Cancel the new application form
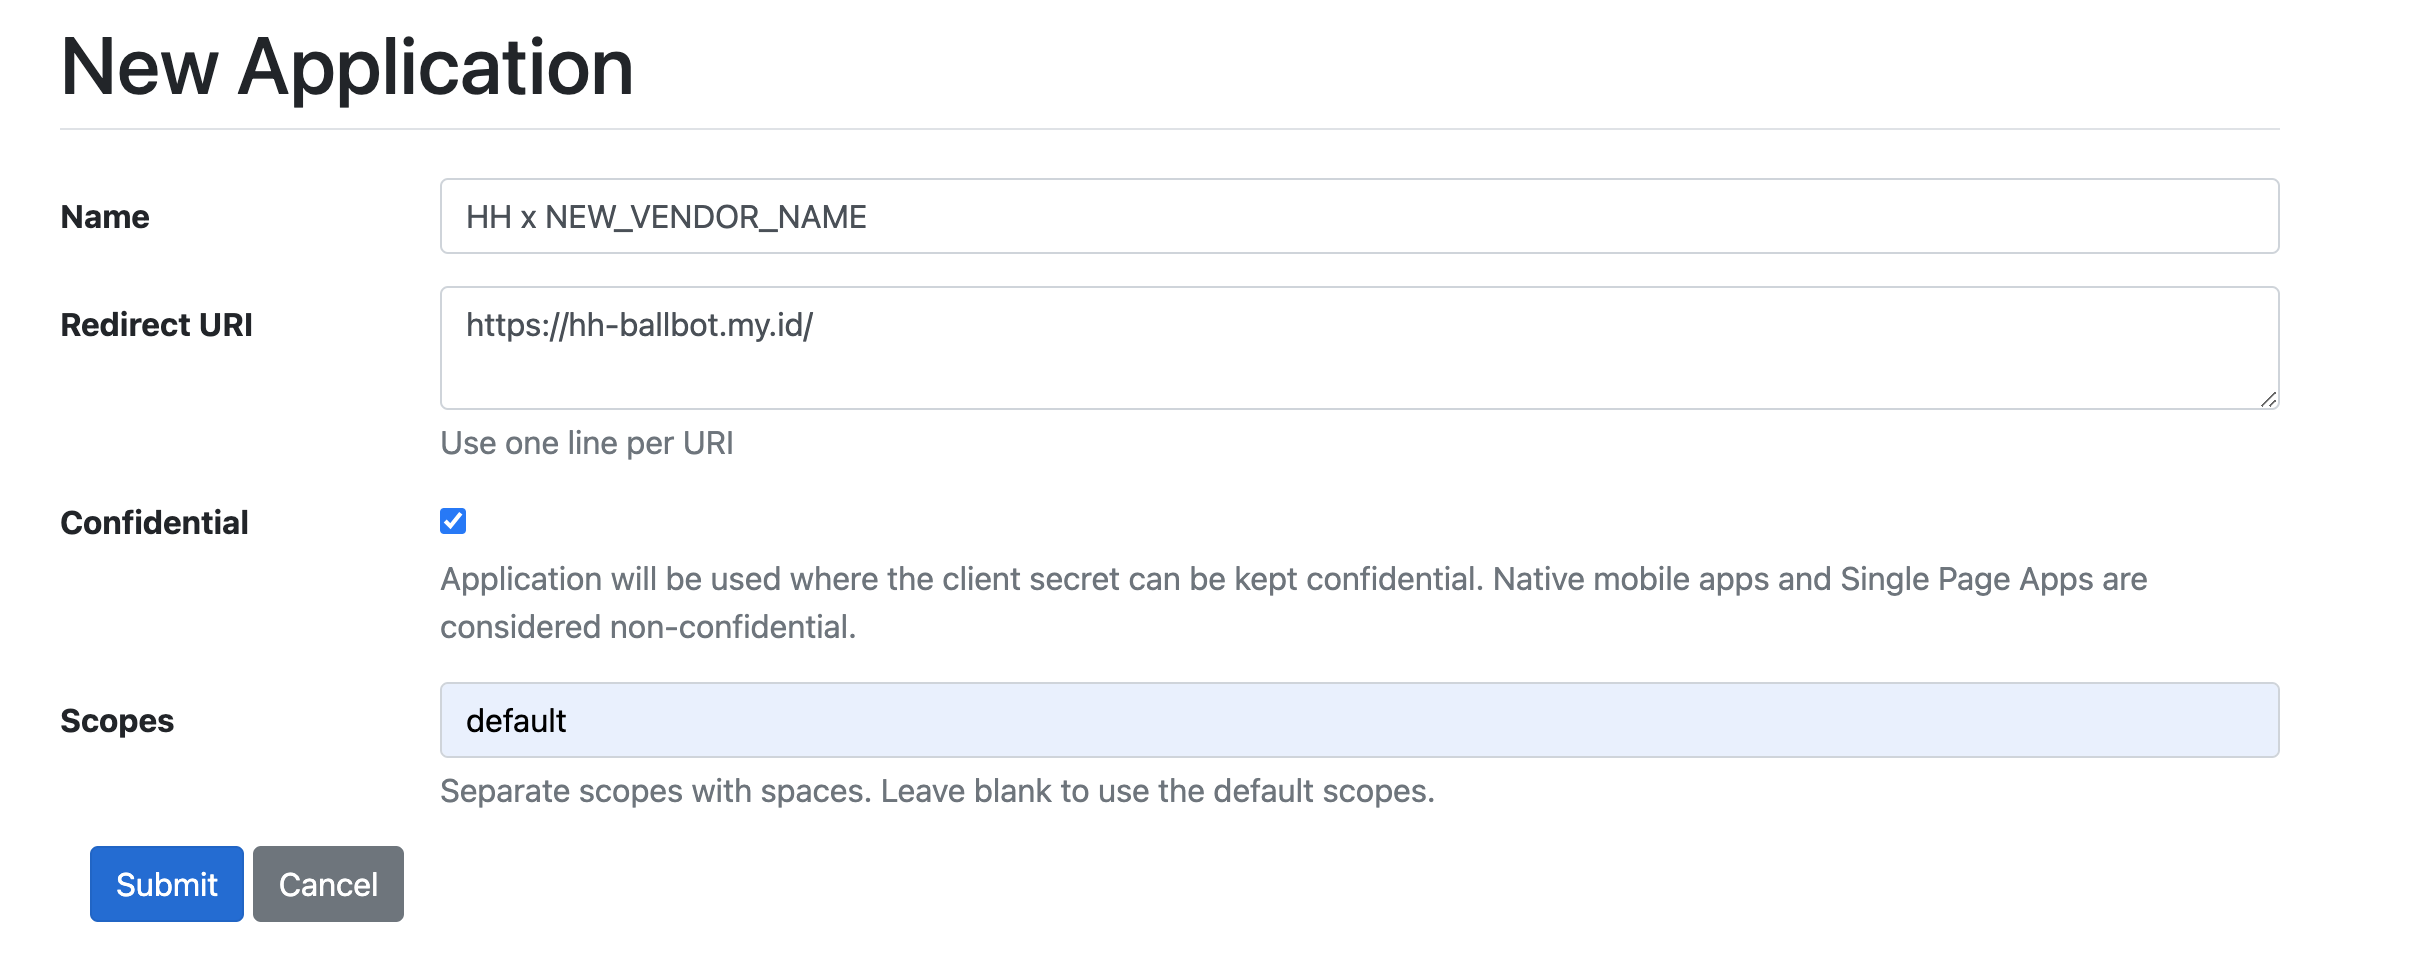2426x962 pixels. 328,884
